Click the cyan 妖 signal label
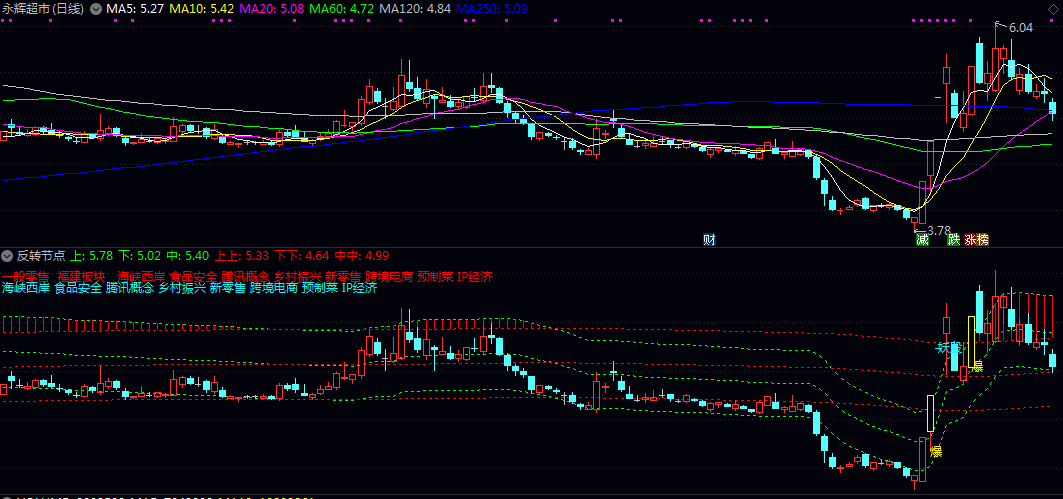Viewport: 1063px width, 499px height. pyautogui.click(x=943, y=348)
